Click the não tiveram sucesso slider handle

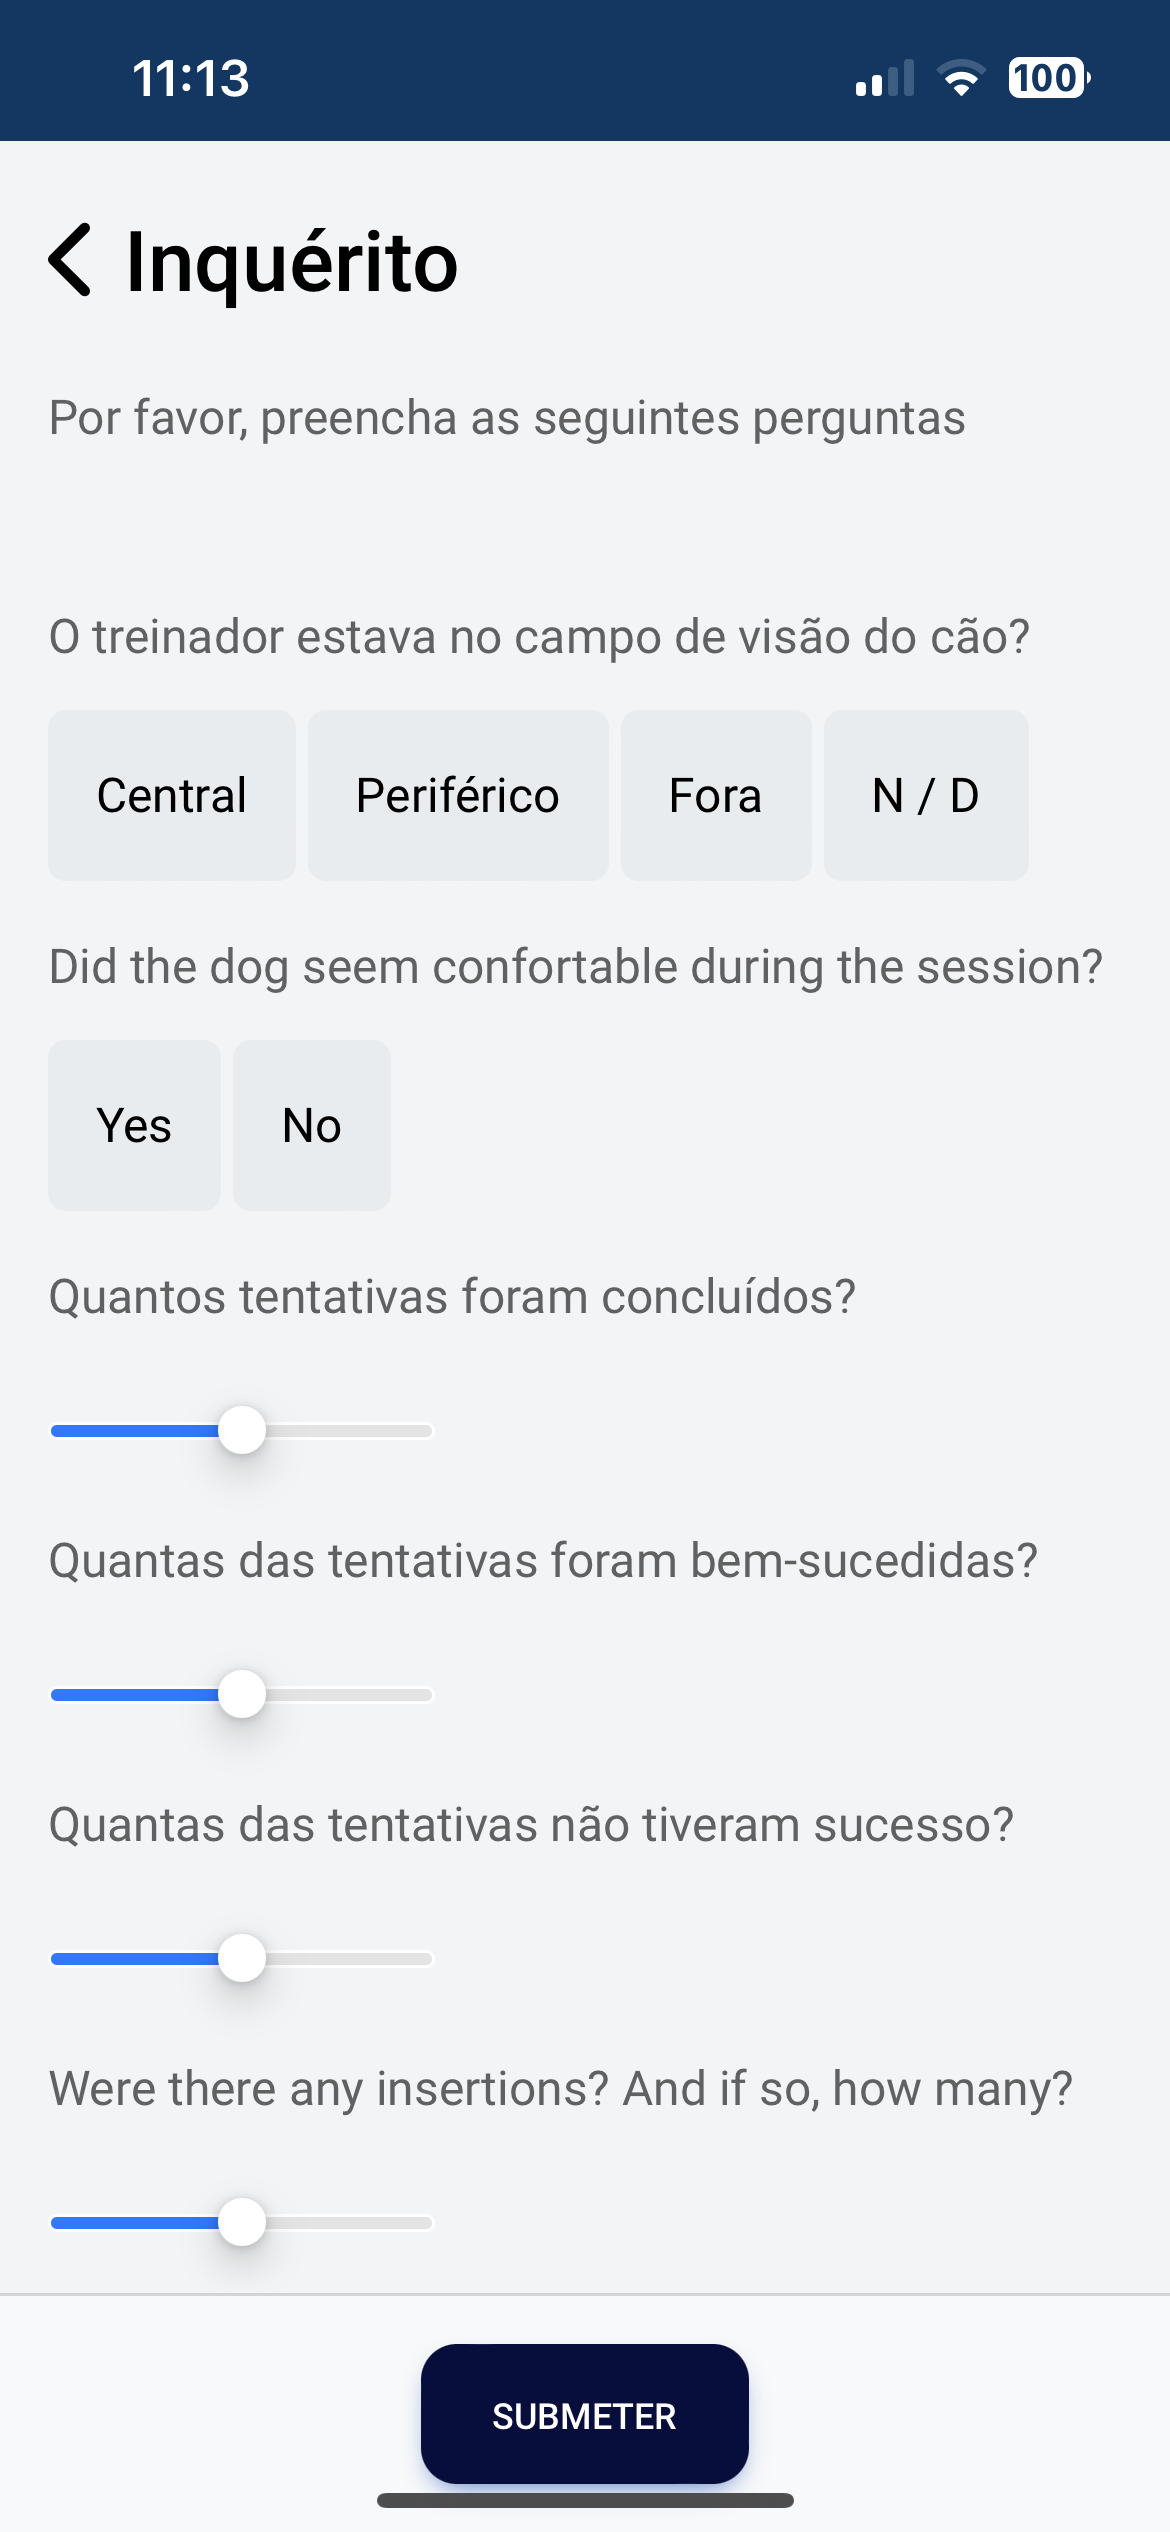(242, 1958)
